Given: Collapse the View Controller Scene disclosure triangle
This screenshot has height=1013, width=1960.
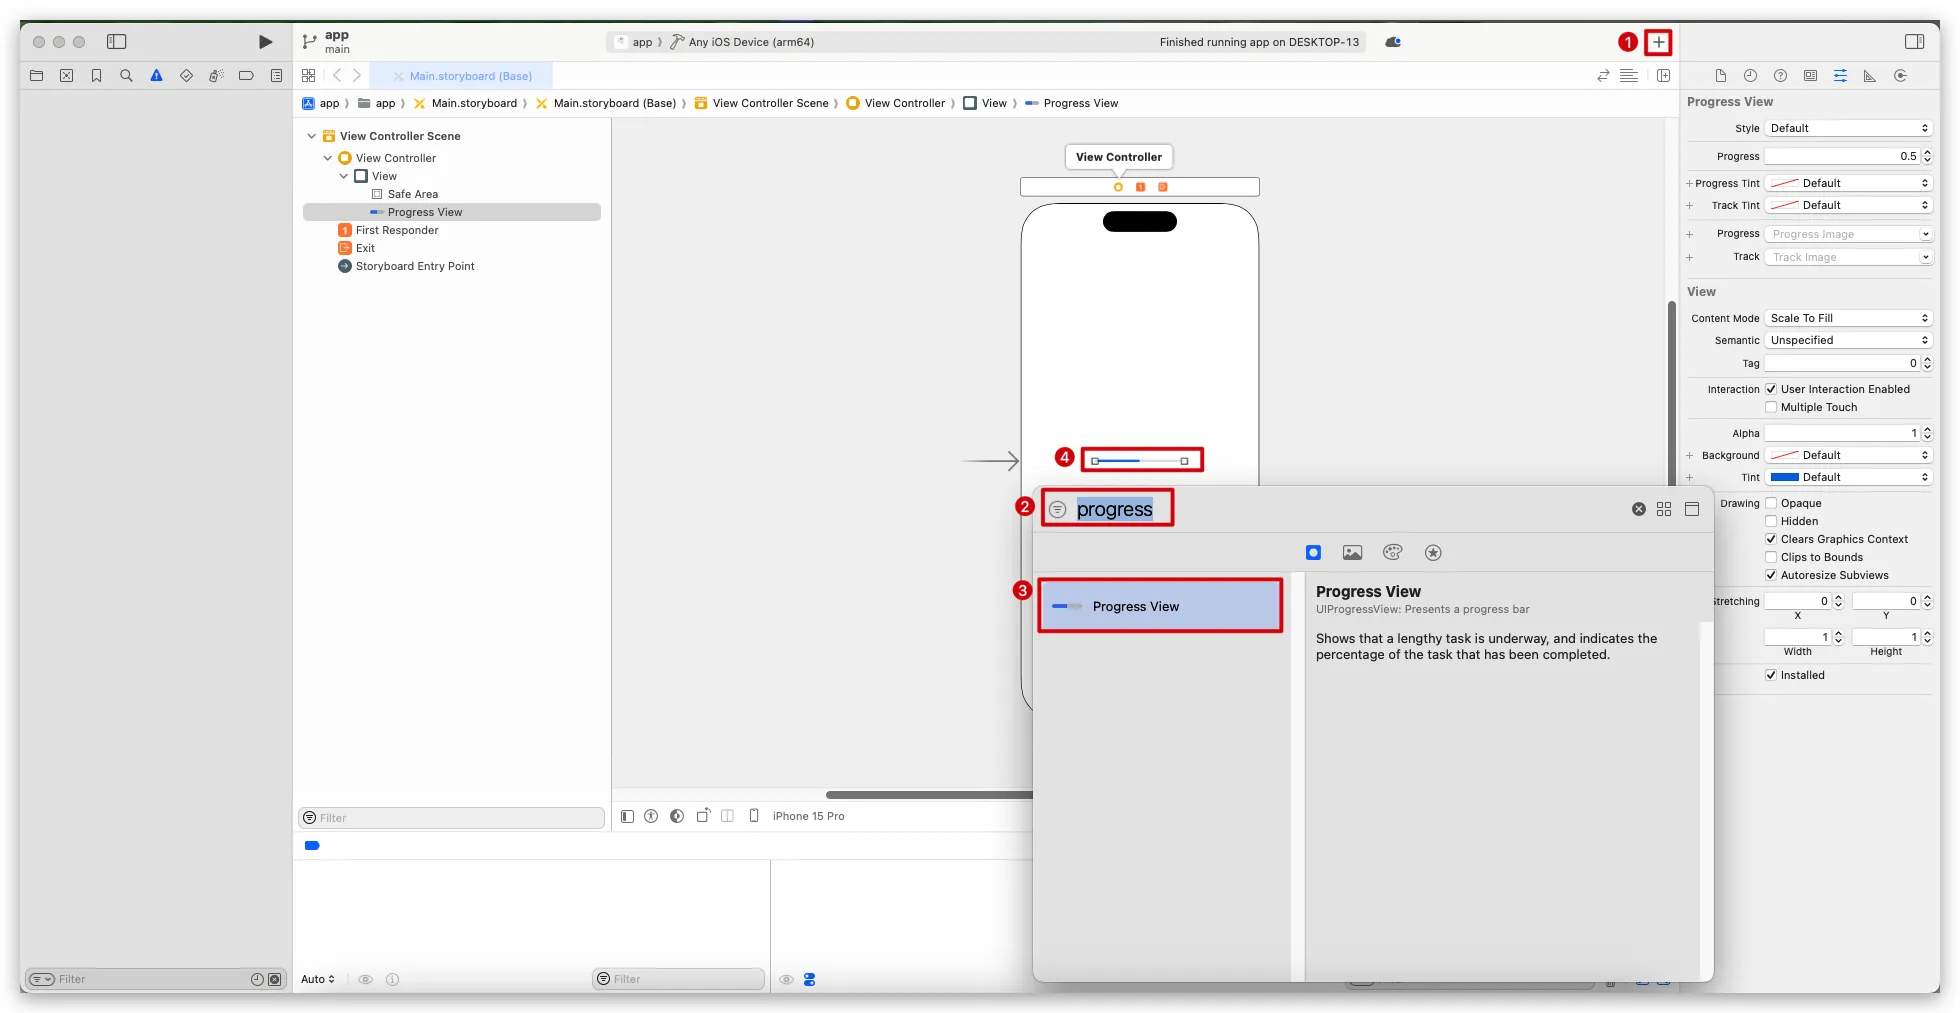Looking at the screenshot, I should coord(312,136).
